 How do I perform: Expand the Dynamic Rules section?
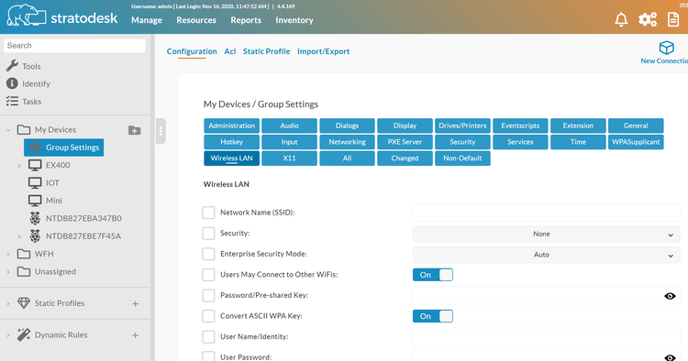[x=8, y=335]
